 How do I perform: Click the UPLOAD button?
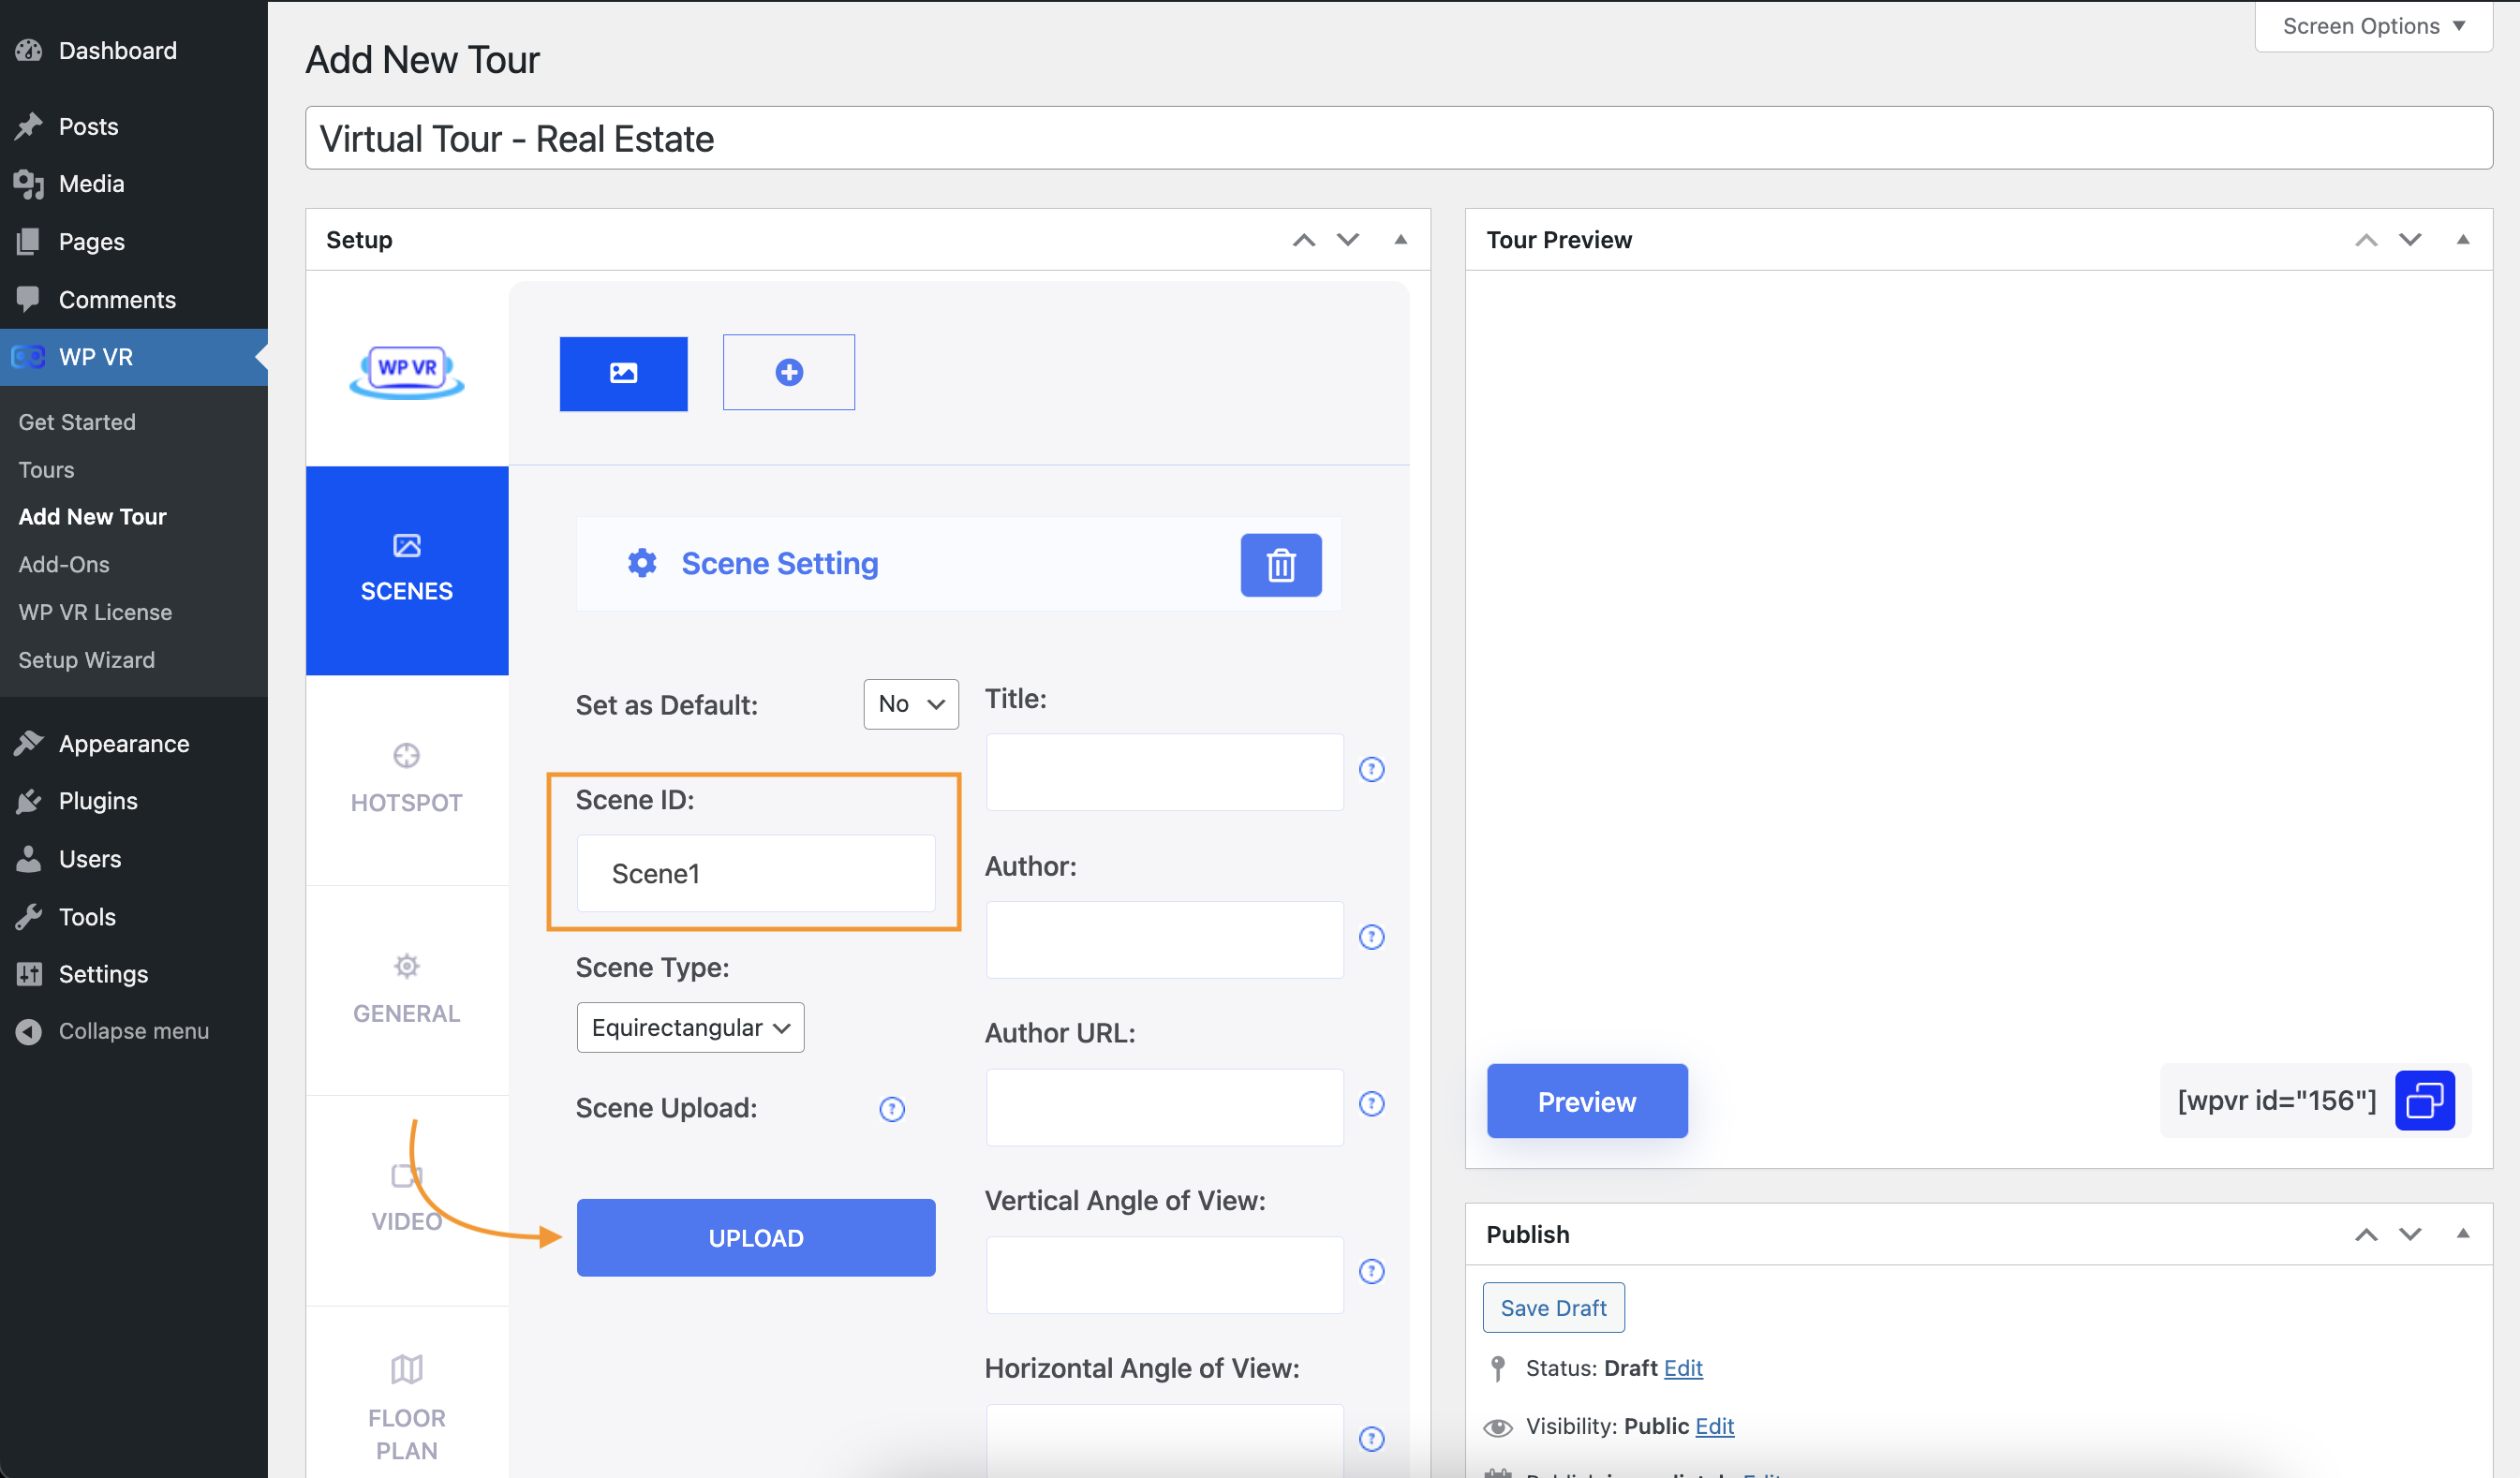757,1237
